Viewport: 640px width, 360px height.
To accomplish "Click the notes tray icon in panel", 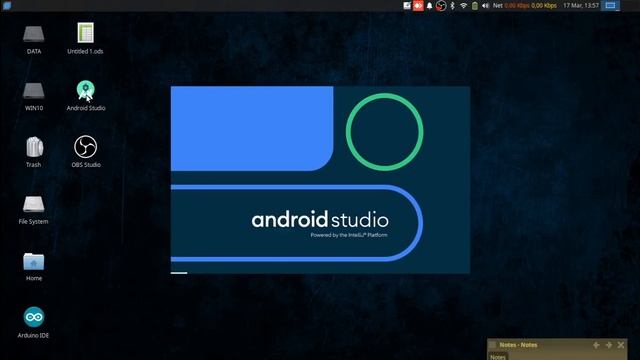I will tap(407, 5).
